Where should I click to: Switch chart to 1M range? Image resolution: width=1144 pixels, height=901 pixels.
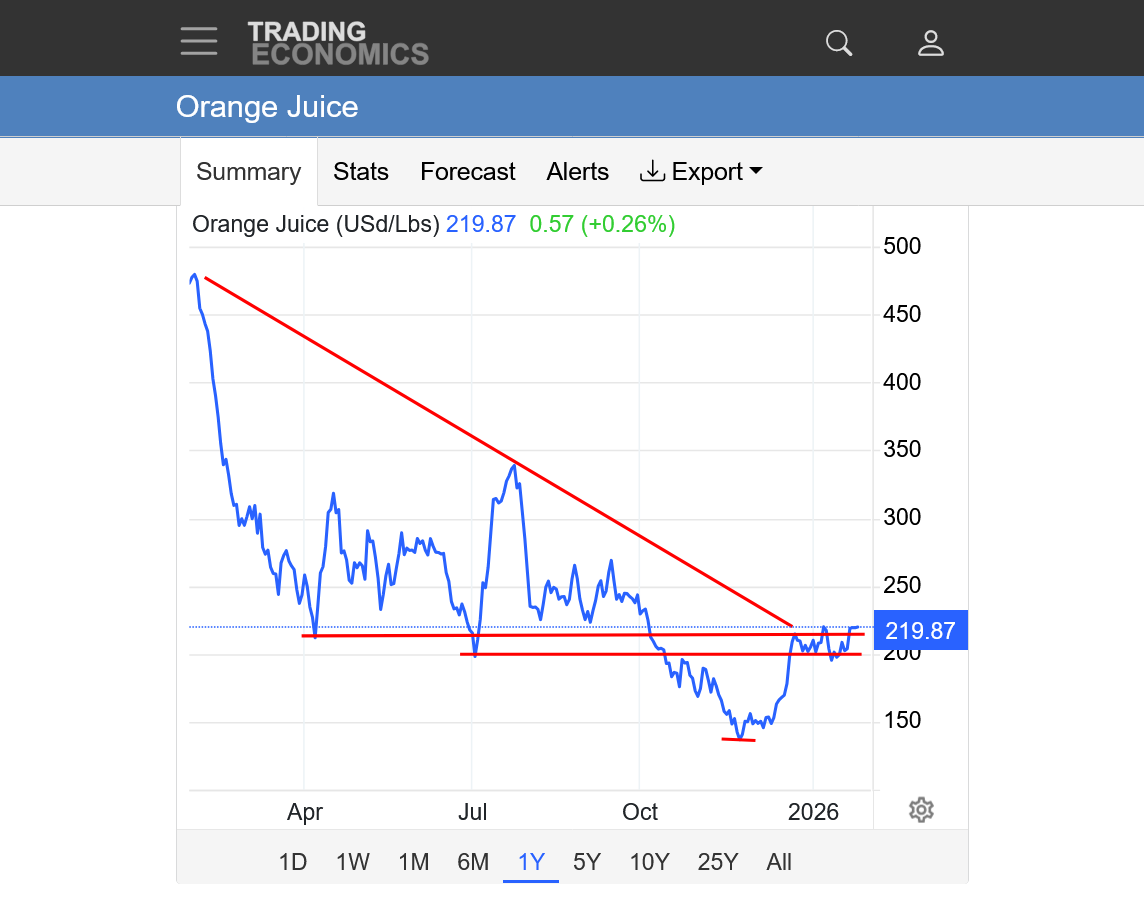pos(413,862)
